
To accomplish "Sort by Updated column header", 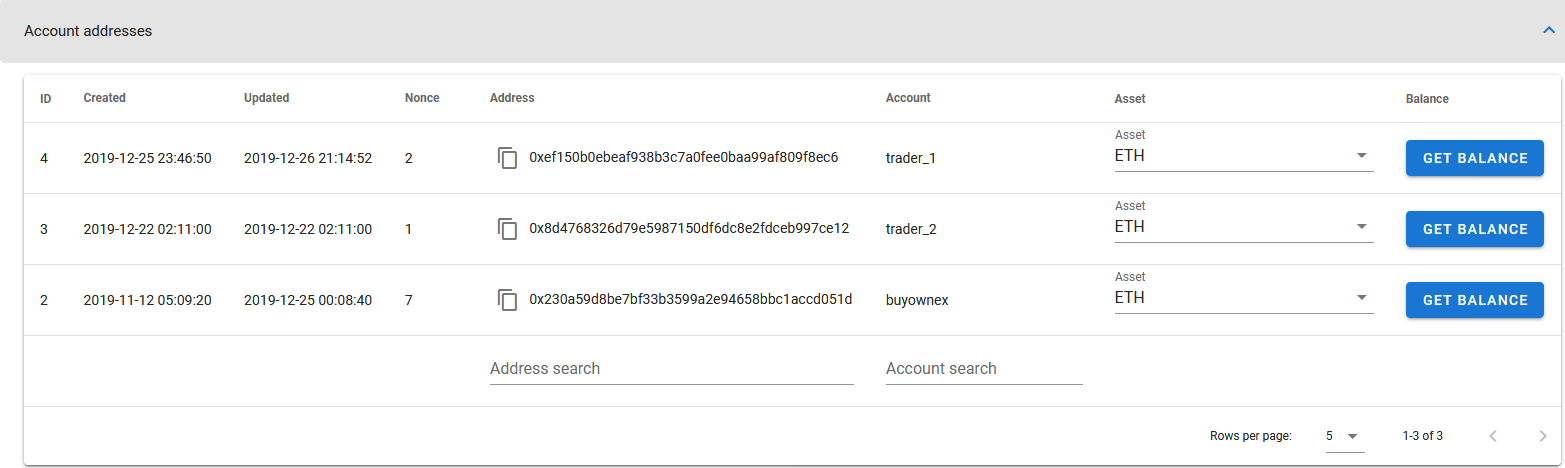I will click(267, 98).
